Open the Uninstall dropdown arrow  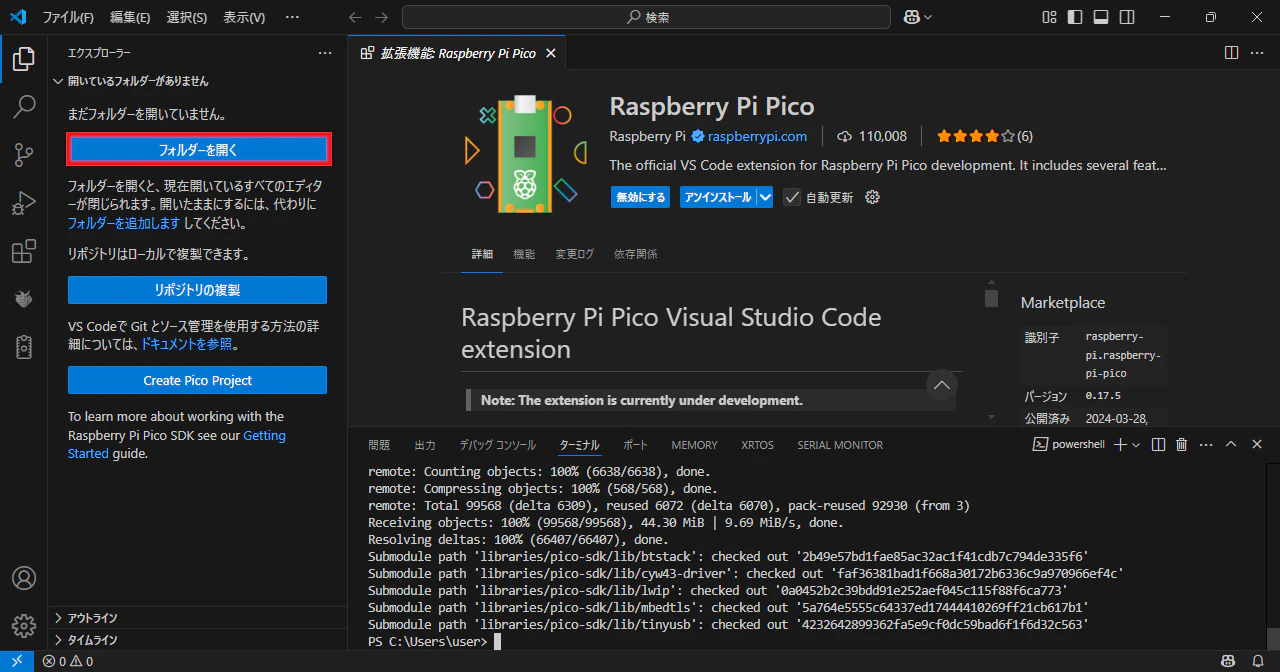[765, 197]
